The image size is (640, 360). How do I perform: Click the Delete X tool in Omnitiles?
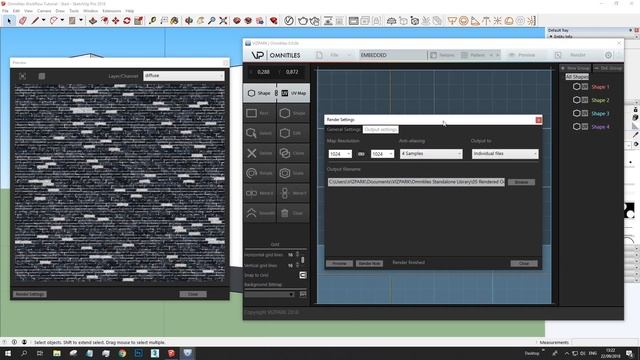[x=260, y=153]
